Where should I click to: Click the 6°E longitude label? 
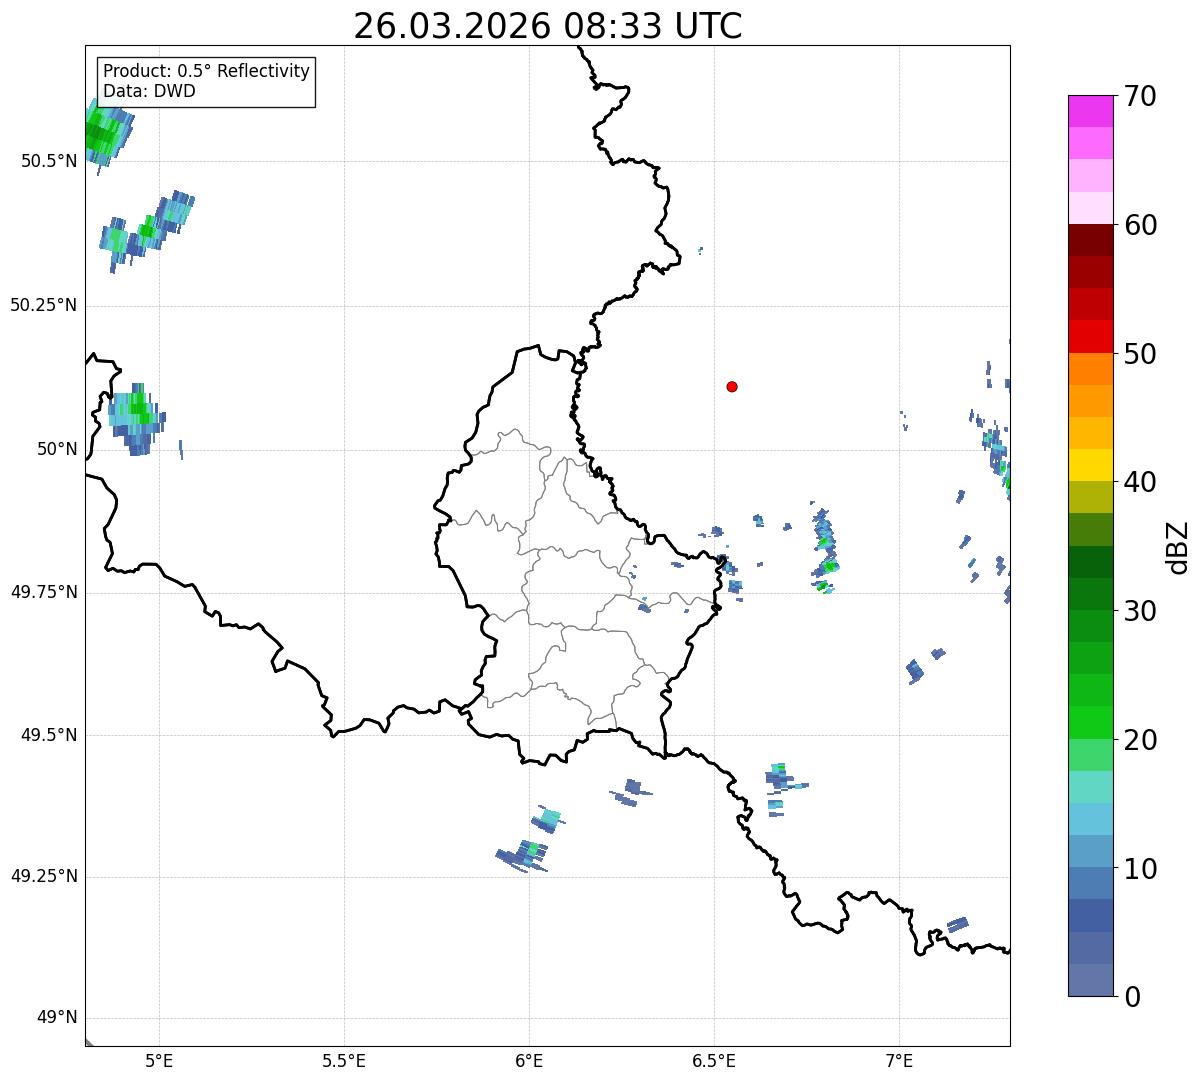[529, 1060]
